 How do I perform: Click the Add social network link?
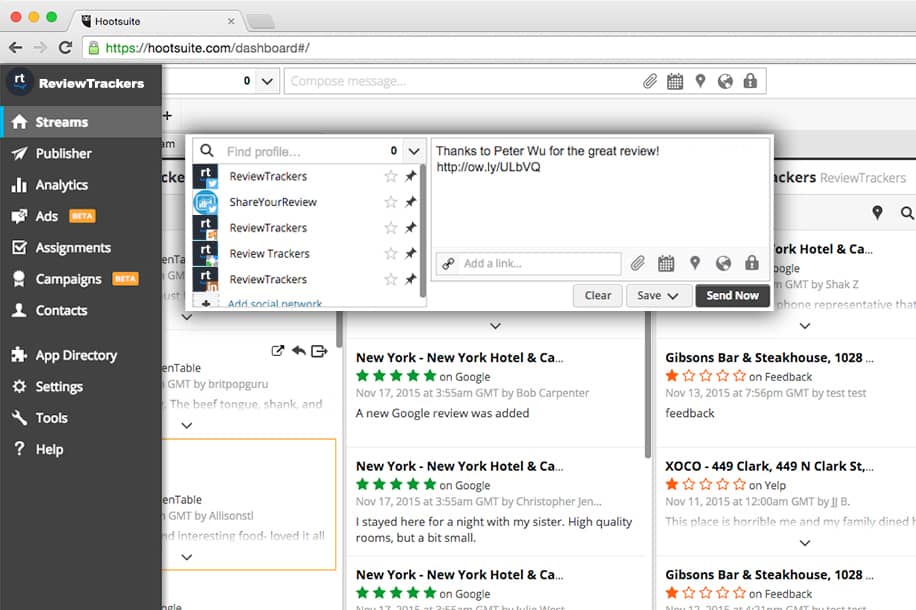[275, 303]
